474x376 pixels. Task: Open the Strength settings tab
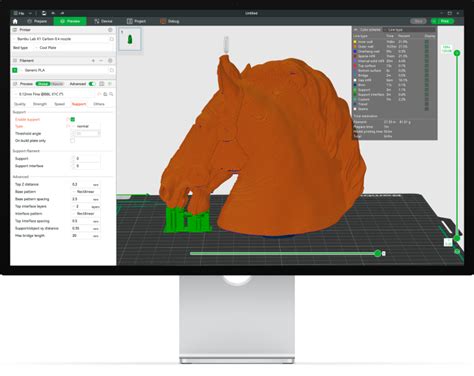tap(40, 104)
